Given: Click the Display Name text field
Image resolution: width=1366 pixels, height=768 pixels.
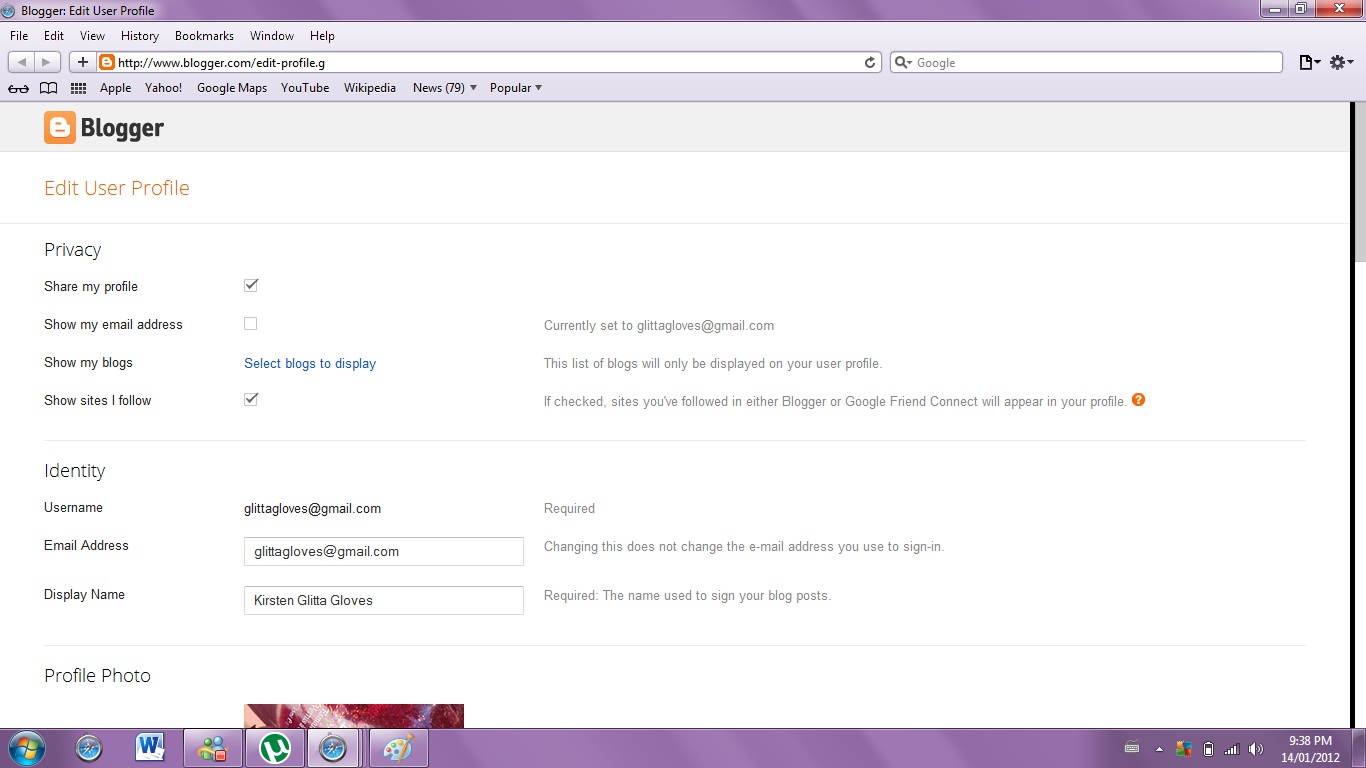Looking at the screenshot, I should point(384,600).
